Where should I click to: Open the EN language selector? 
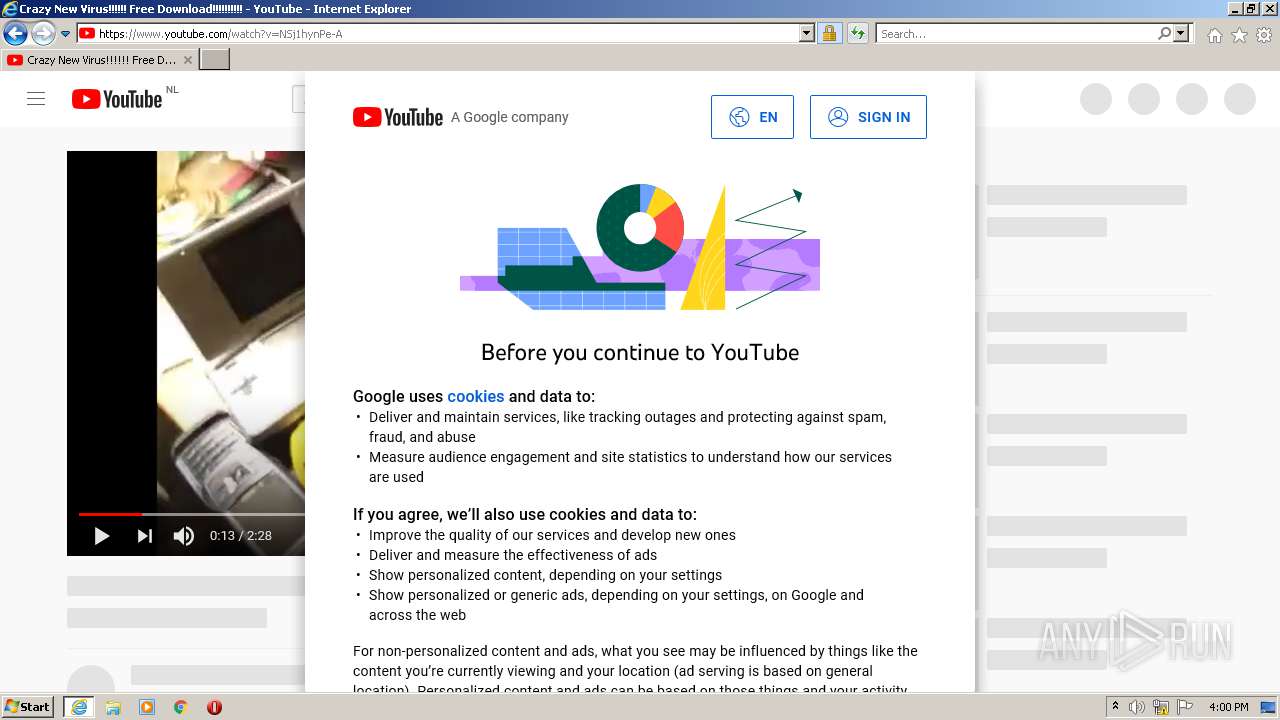click(752, 117)
